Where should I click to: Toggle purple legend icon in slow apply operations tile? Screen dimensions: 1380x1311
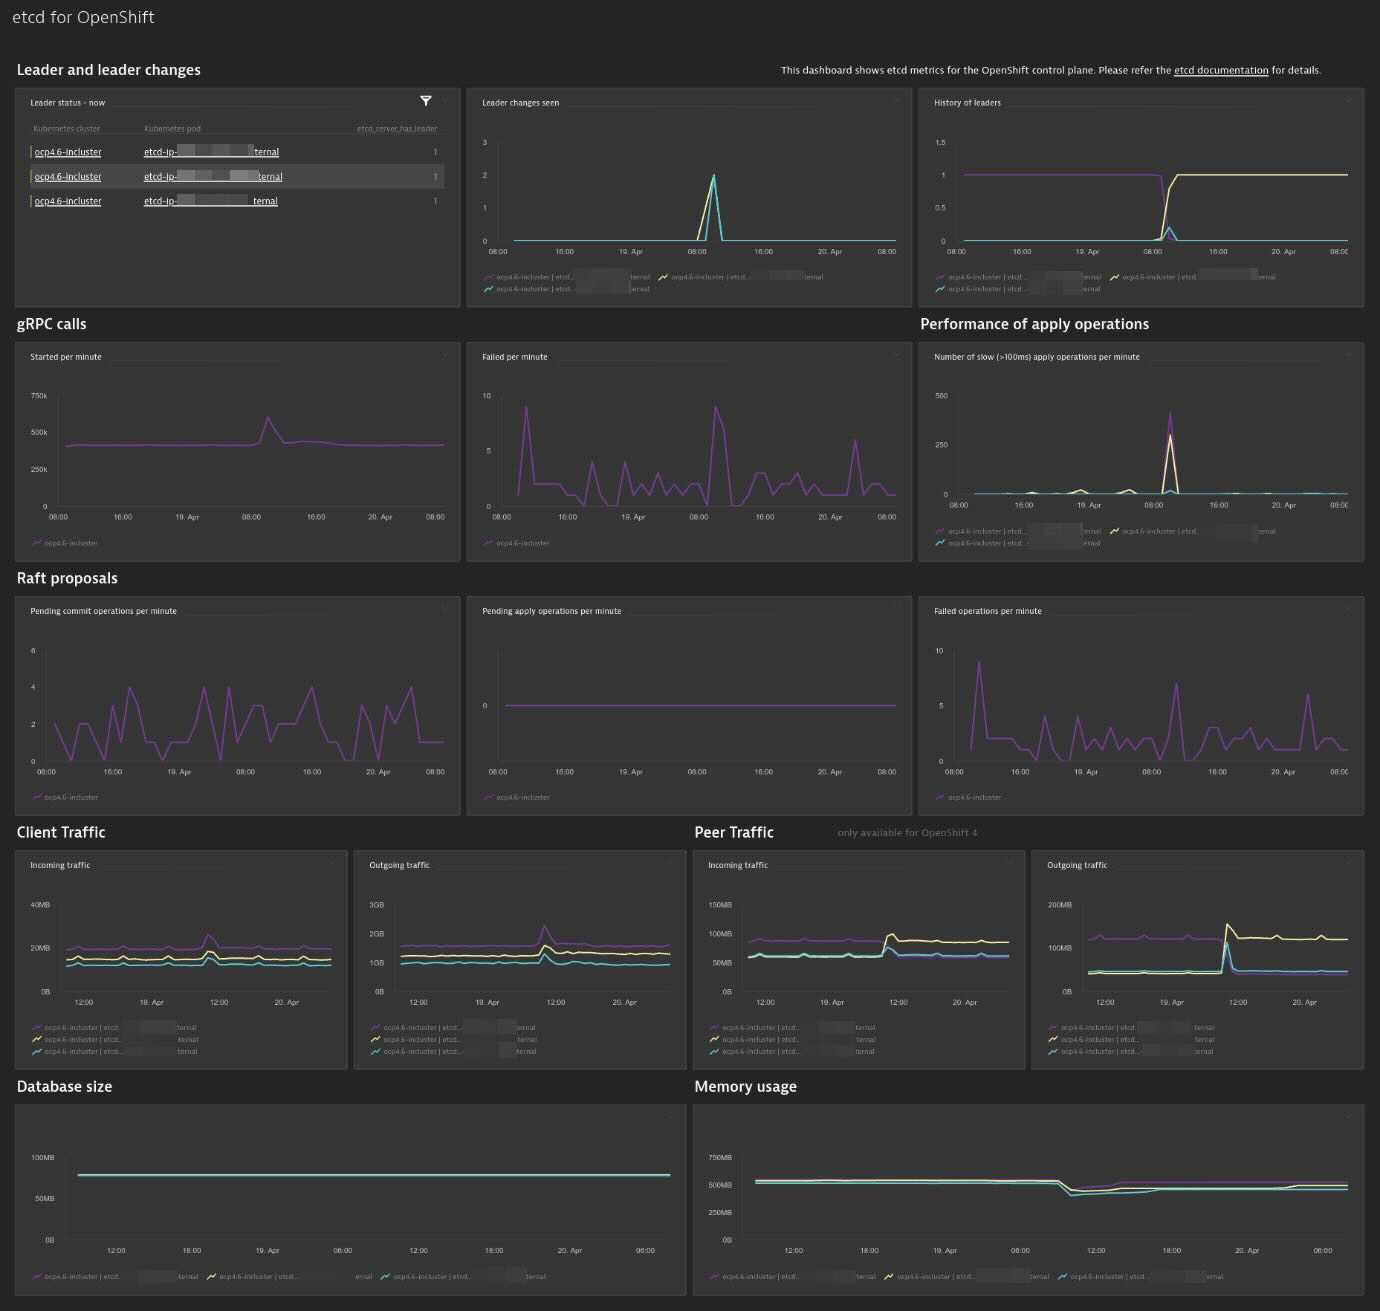940,531
